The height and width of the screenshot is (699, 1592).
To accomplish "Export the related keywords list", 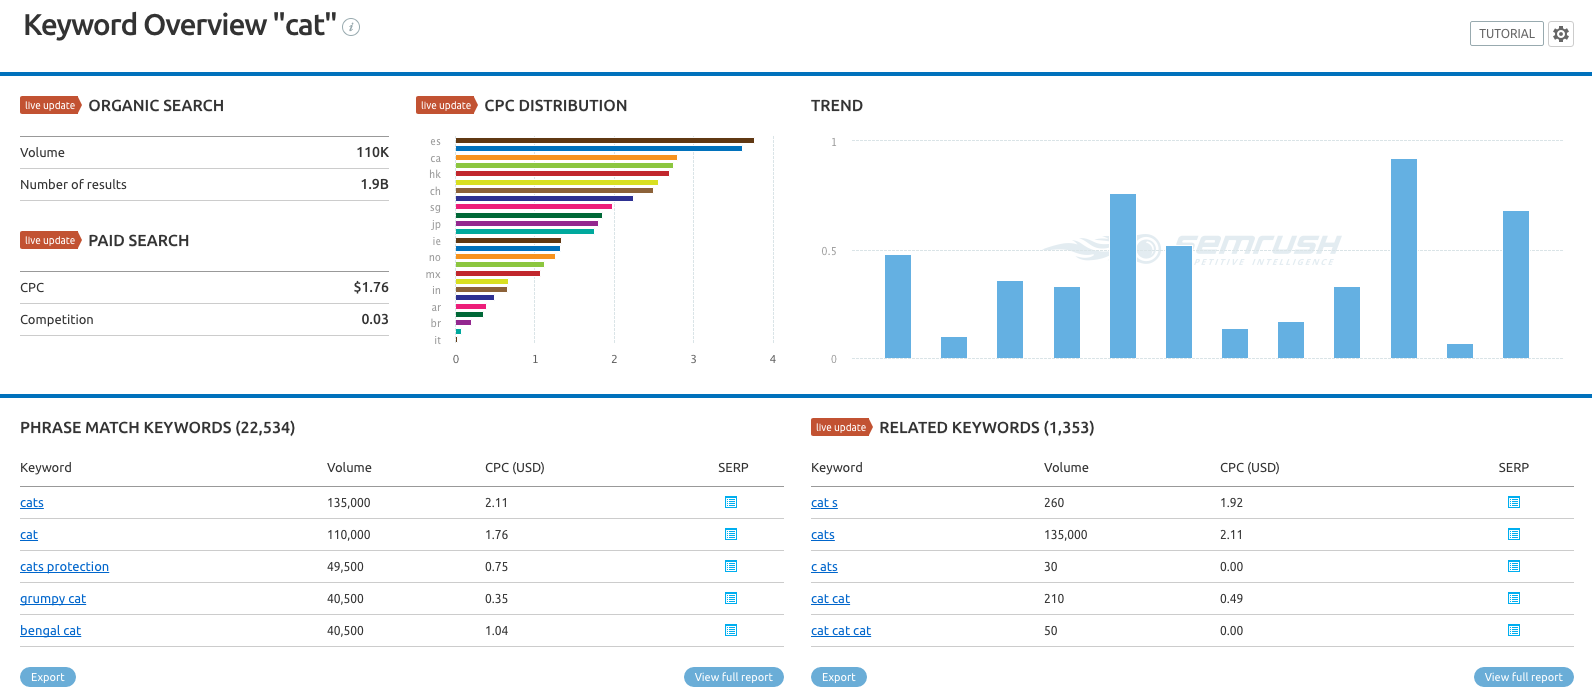I will tap(838, 677).
